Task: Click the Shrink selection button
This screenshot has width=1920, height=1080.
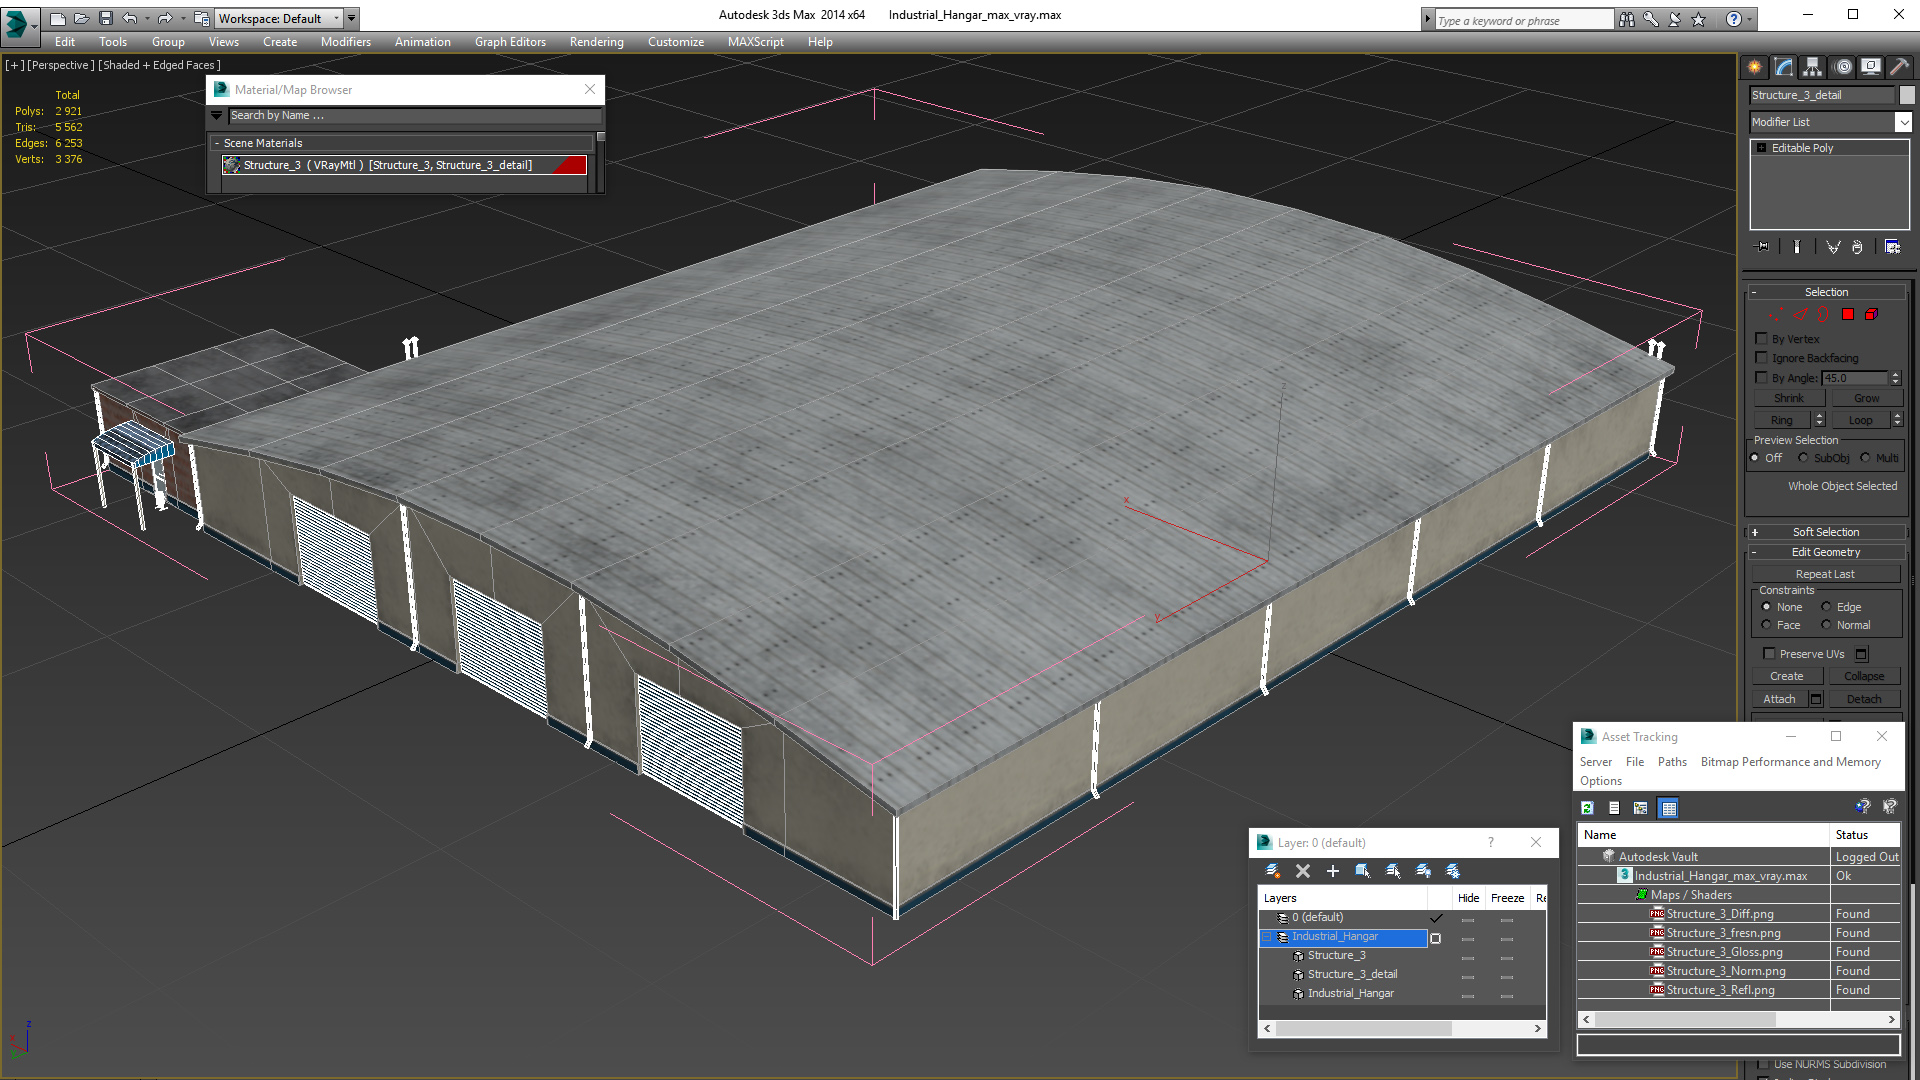Action: point(1788,398)
